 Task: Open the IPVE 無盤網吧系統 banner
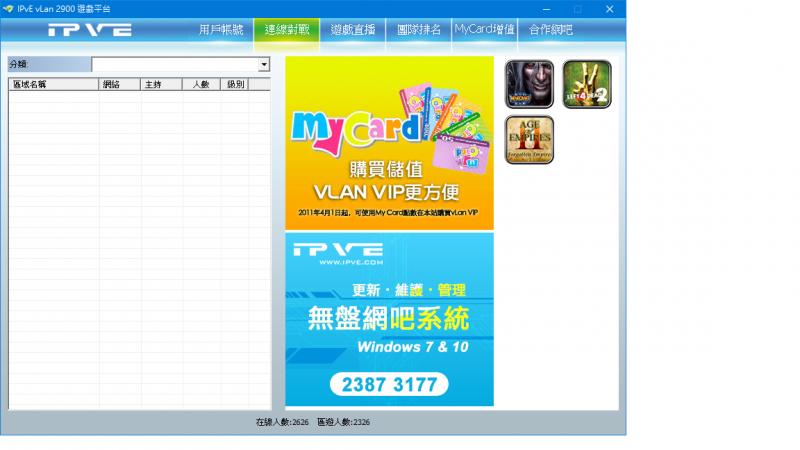[389, 319]
